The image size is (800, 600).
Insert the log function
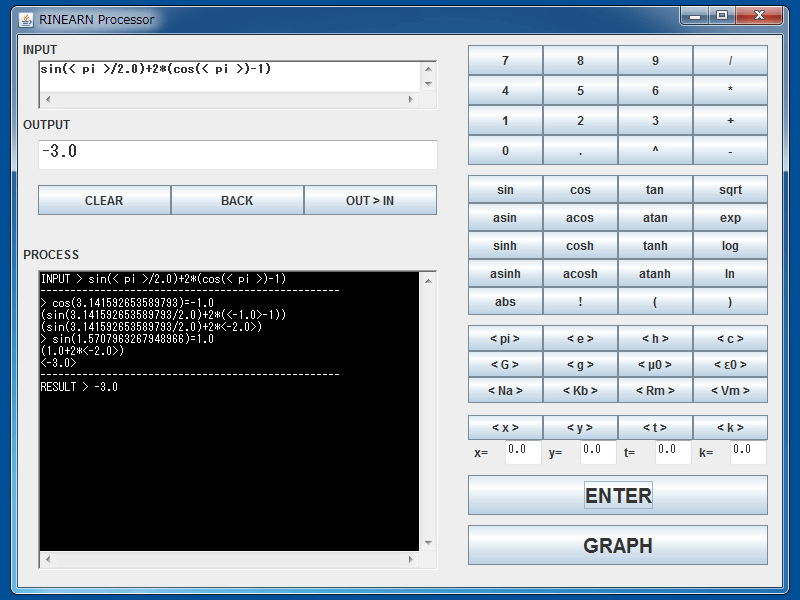tap(730, 246)
